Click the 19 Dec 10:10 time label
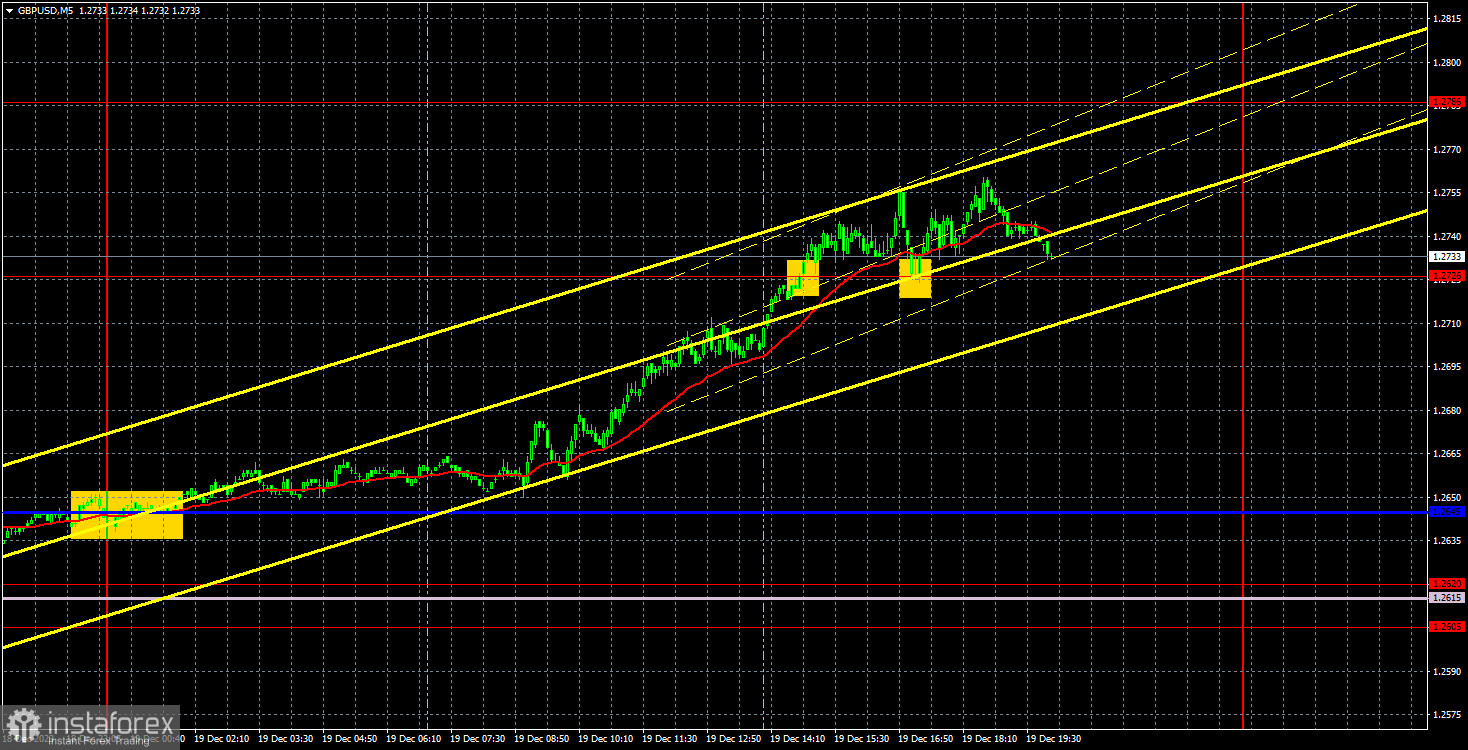The image size is (1468, 750). 606,739
